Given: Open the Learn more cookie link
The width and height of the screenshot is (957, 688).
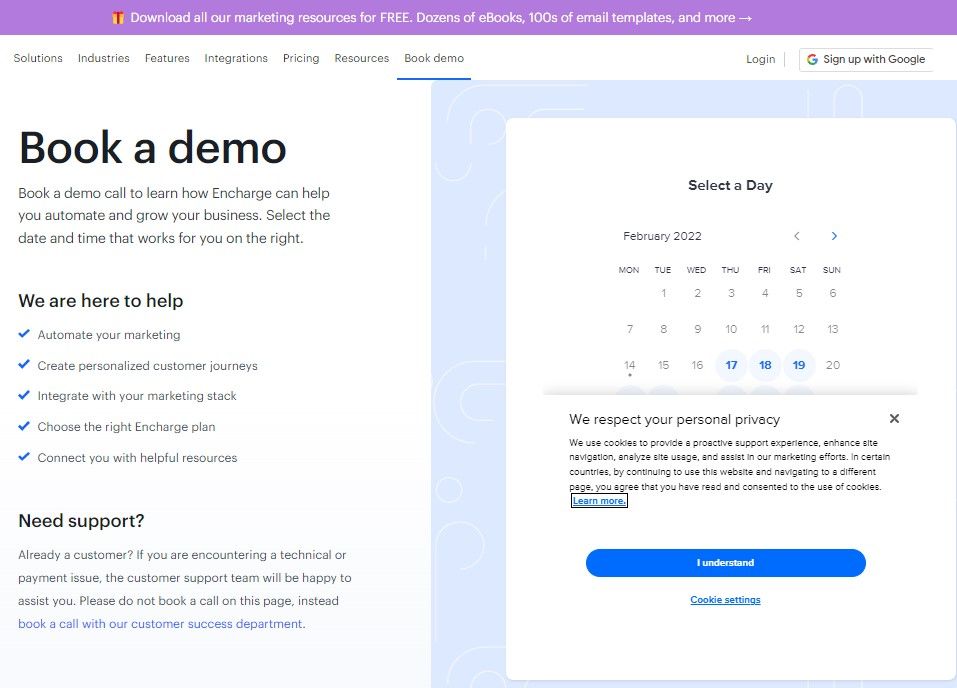Looking at the screenshot, I should [599, 501].
